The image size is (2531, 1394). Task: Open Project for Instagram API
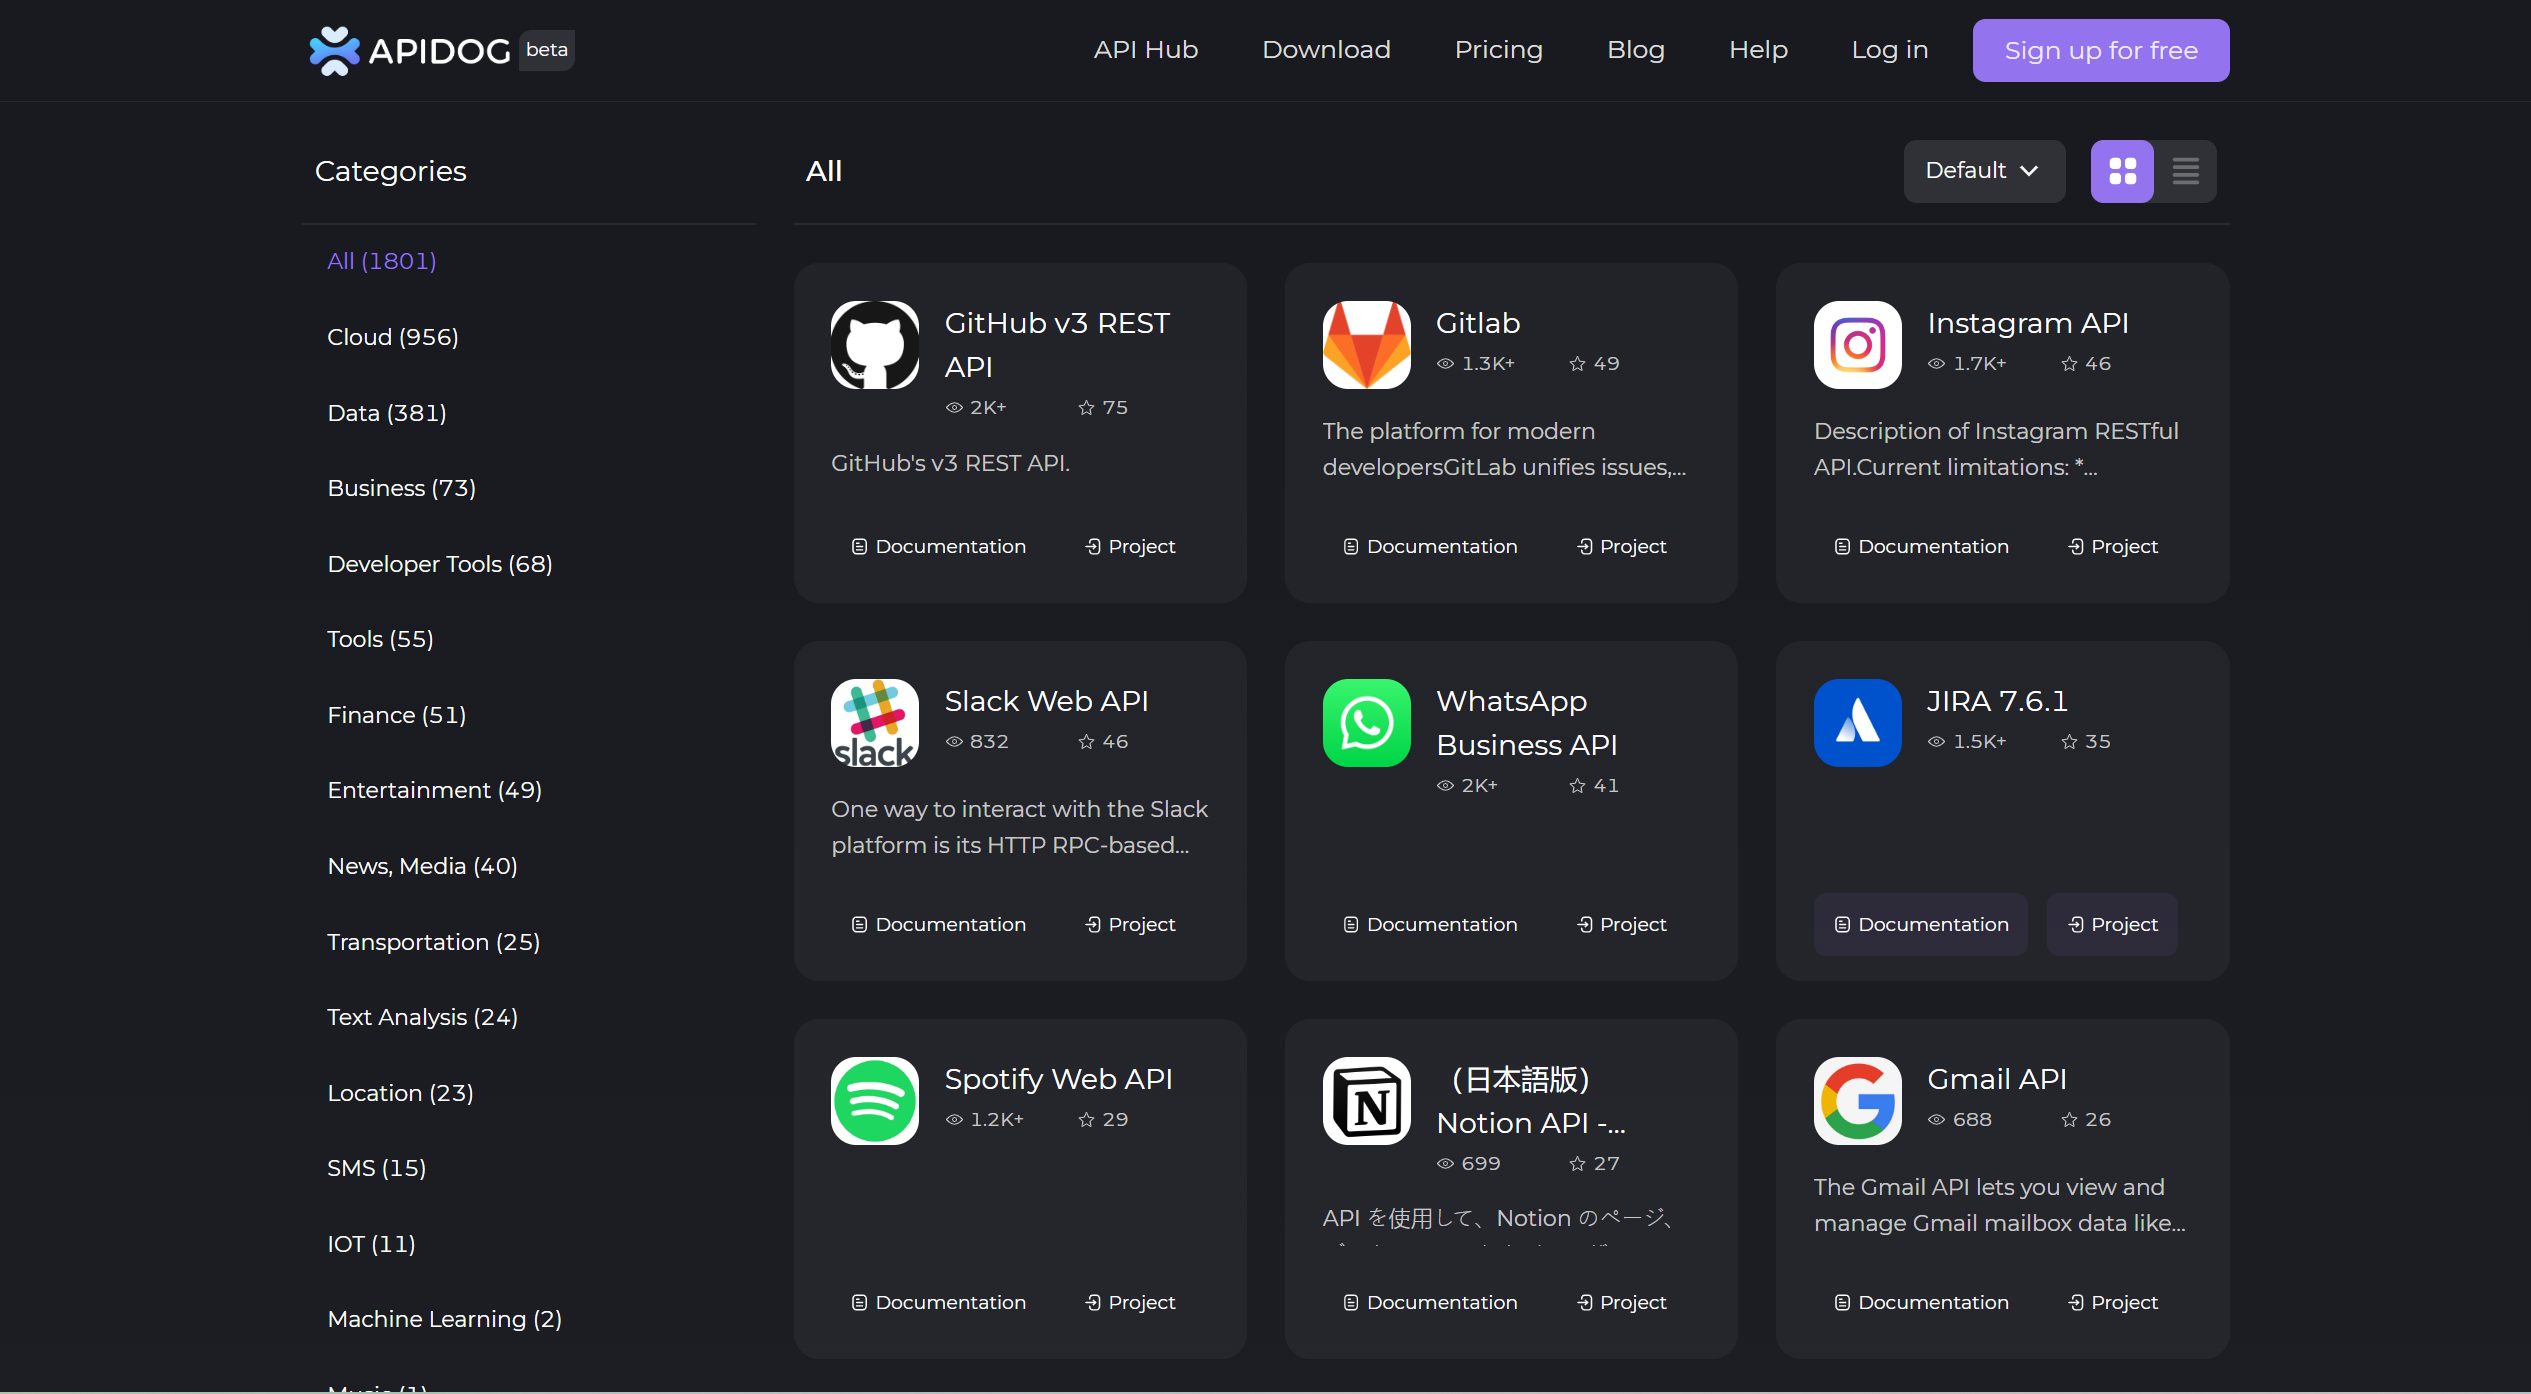(x=2112, y=546)
